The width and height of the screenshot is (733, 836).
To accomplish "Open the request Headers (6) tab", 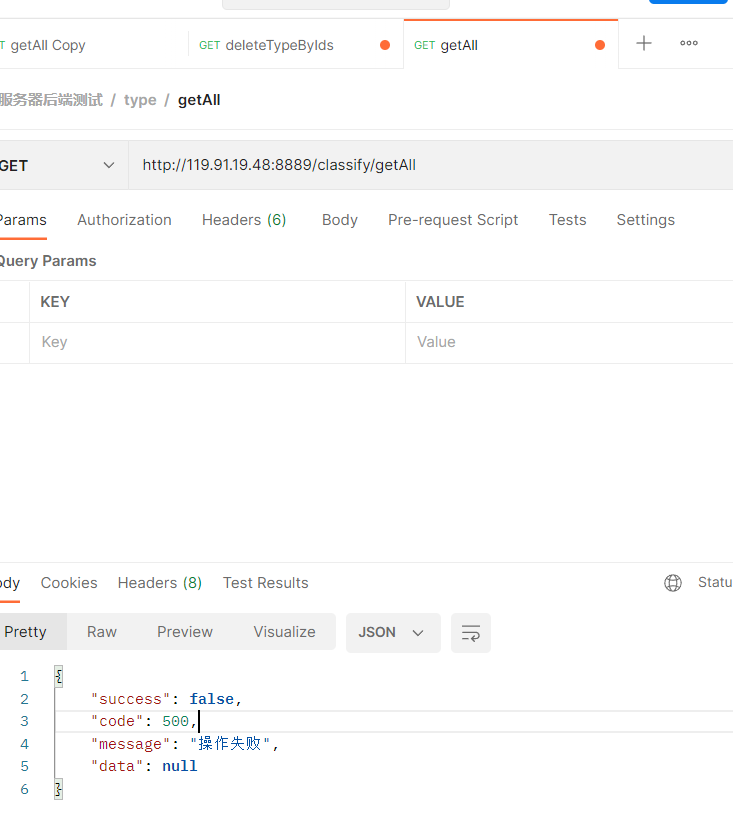I will (x=244, y=220).
